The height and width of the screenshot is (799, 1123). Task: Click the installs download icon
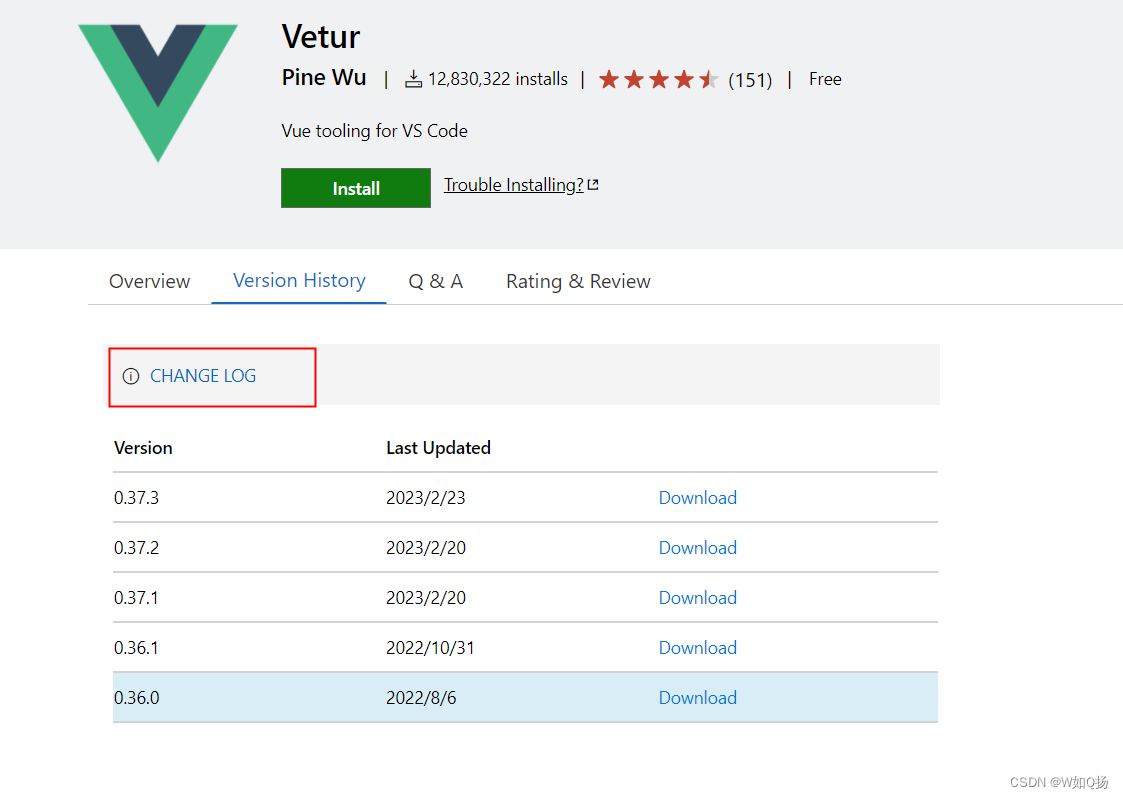tap(414, 78)
